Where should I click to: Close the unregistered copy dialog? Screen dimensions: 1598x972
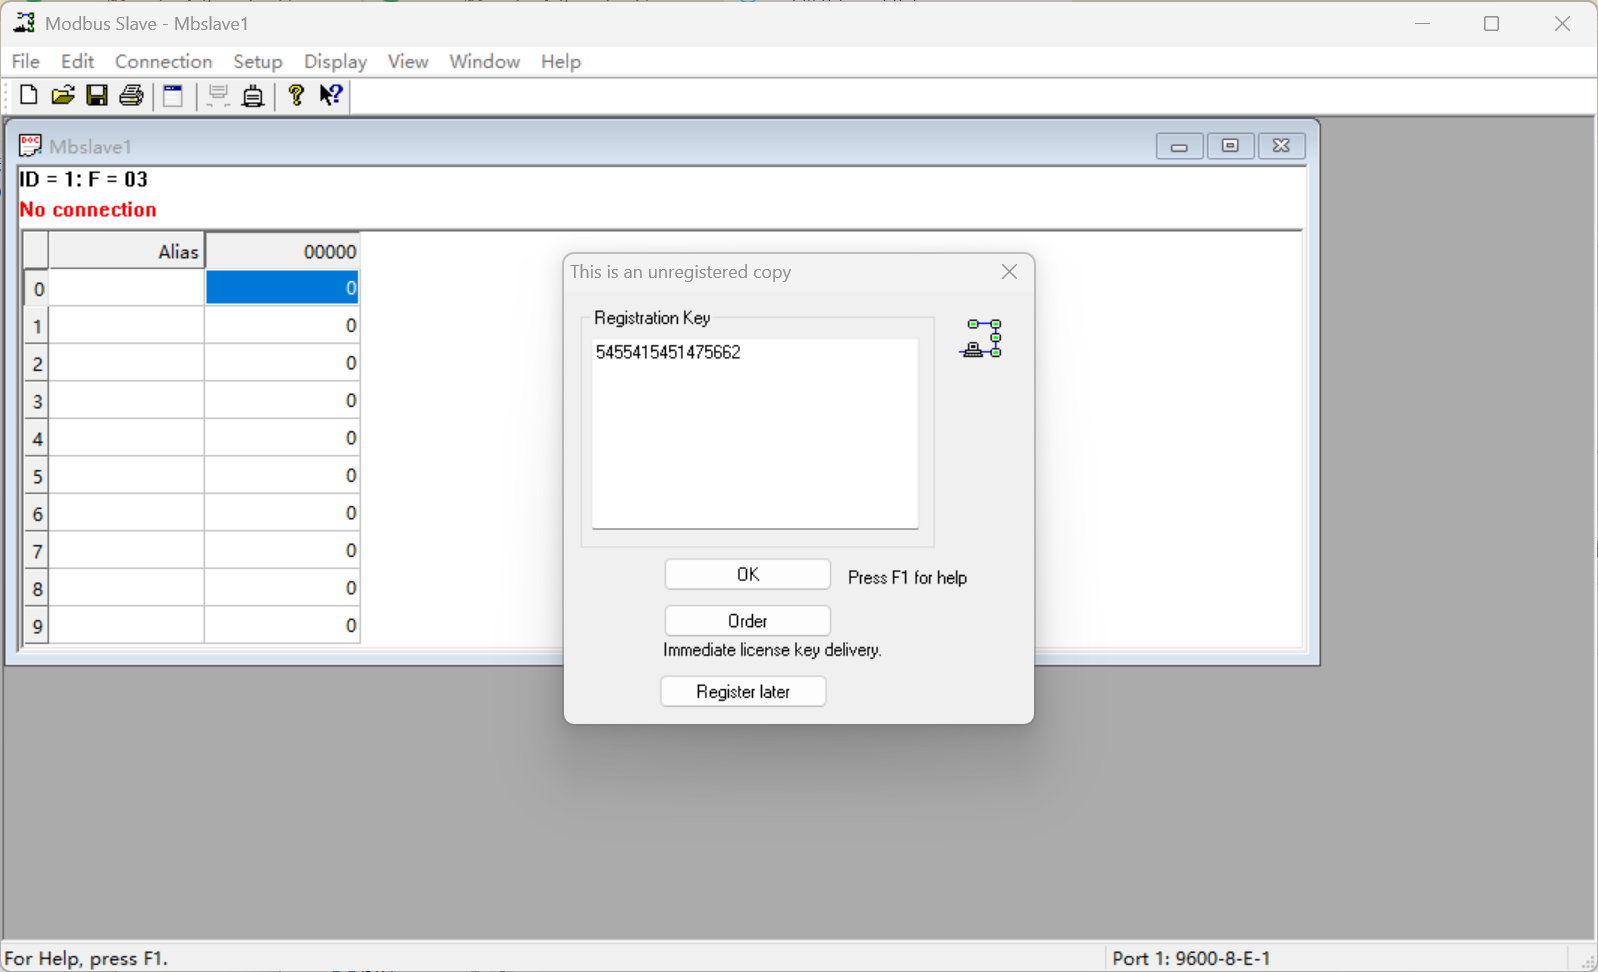pyautogui.click(x=1009, y=272)
